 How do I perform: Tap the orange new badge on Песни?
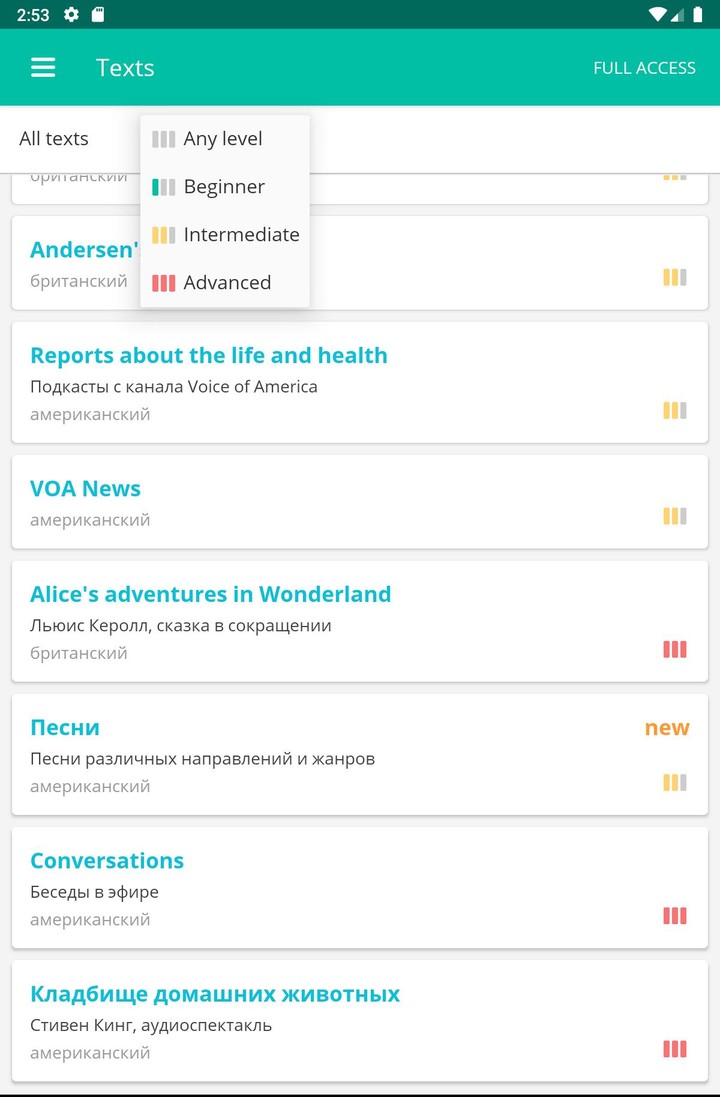[667, 727]
